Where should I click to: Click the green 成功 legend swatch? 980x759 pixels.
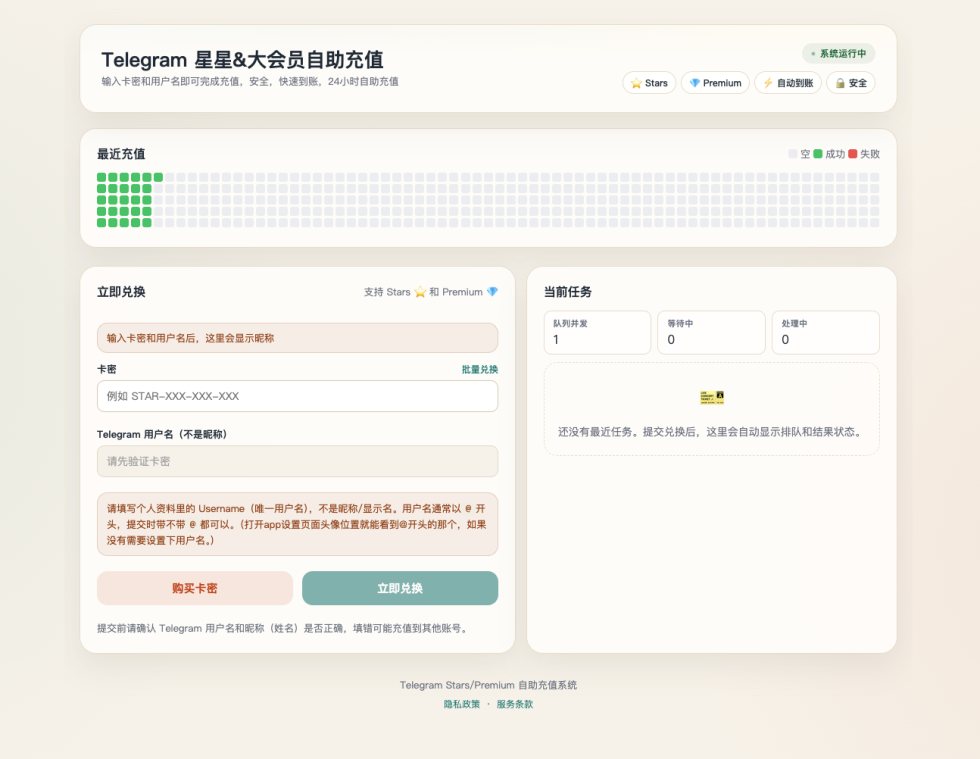(x=818, y=154)
